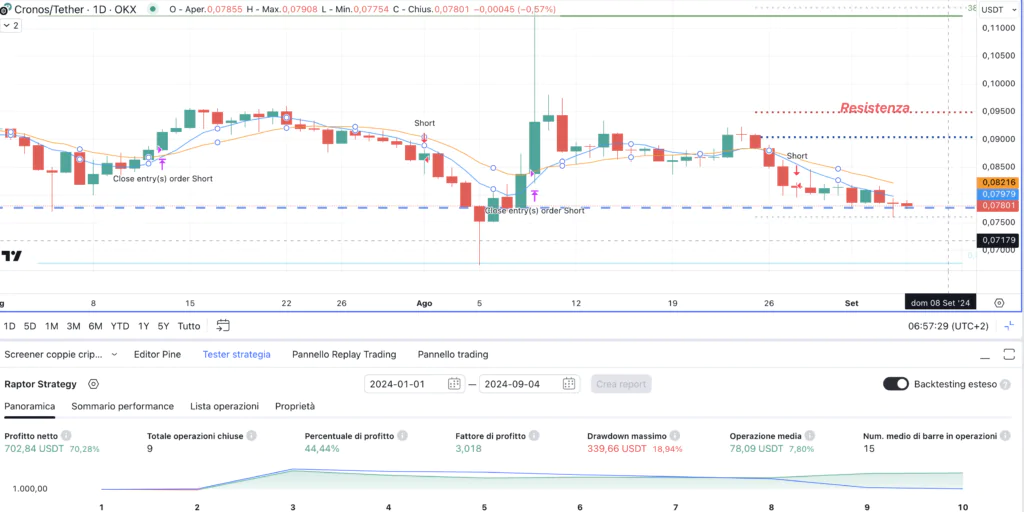Open the go-to-date calendar icon
1024x512 pixels.
[223, 325]
